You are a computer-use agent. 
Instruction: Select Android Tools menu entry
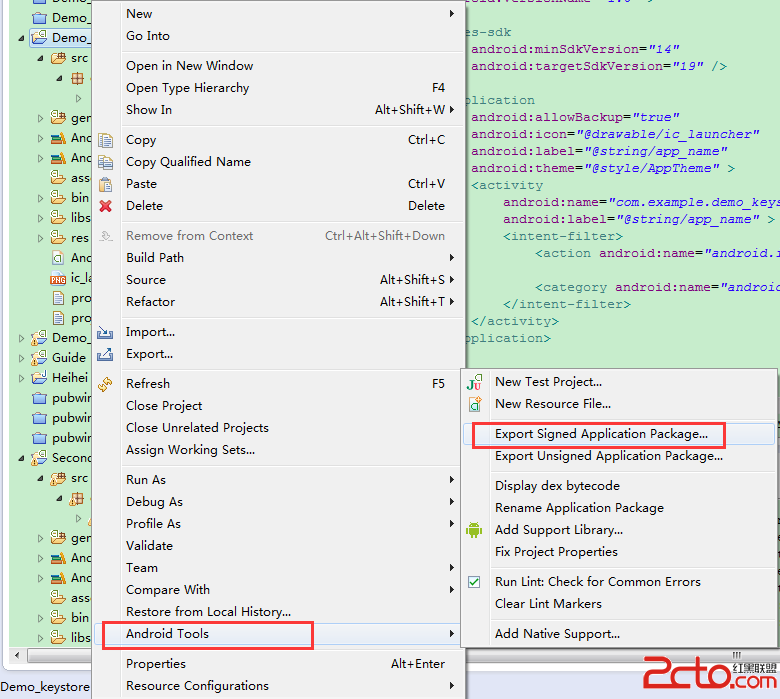[x=279, y=634]
